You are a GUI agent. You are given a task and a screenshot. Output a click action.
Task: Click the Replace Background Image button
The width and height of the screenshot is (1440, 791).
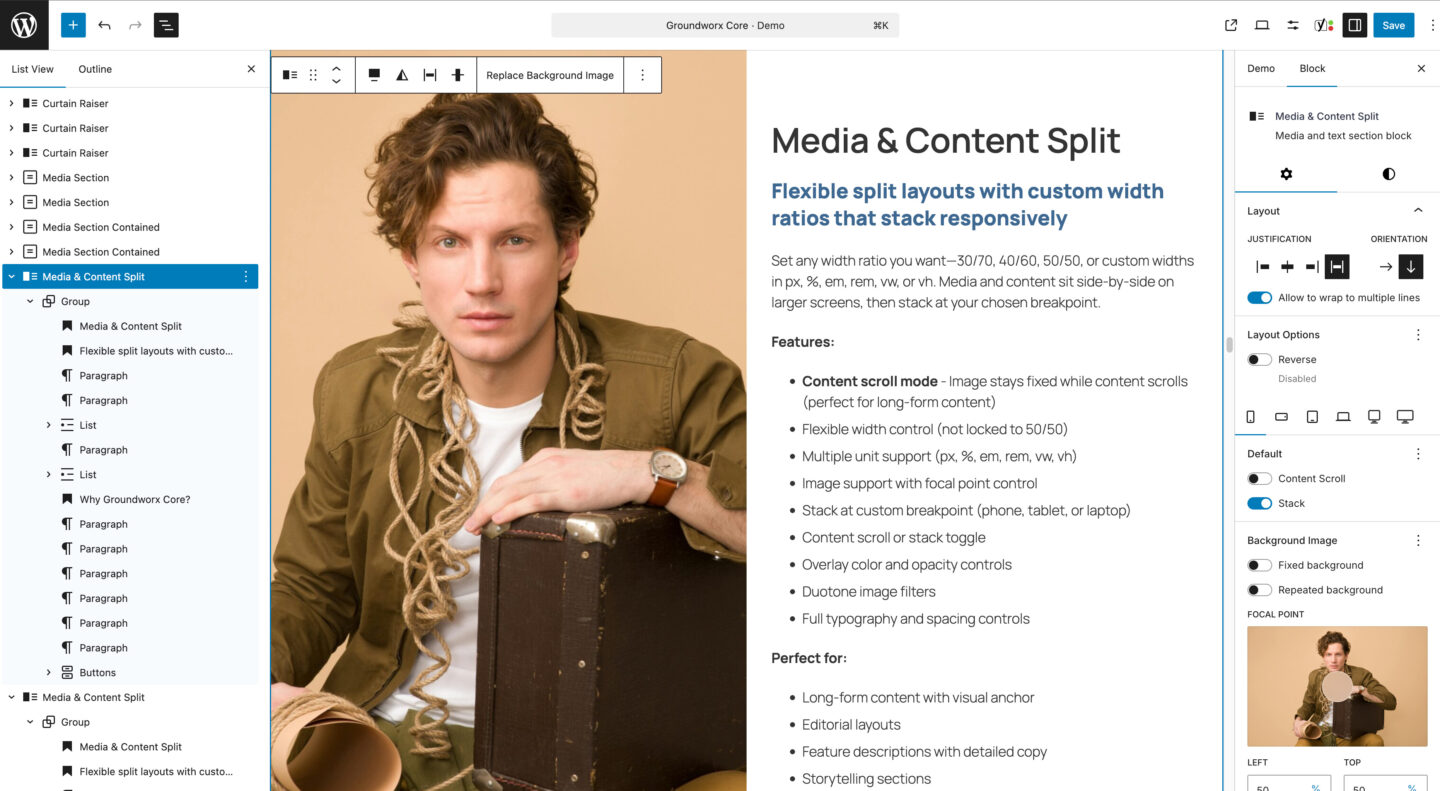click(x=549, y=74)
